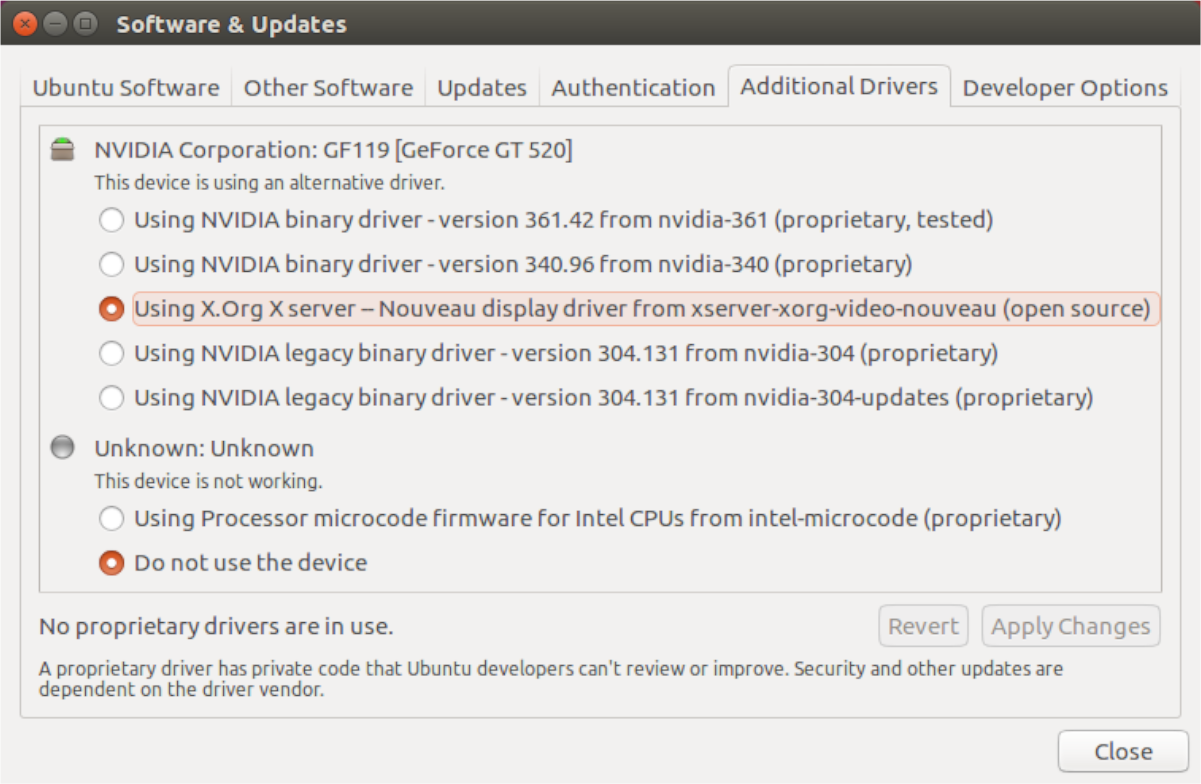1201x784 pixels.
Task: Click the NVIDIA device package icon
Action: [62, 148]
